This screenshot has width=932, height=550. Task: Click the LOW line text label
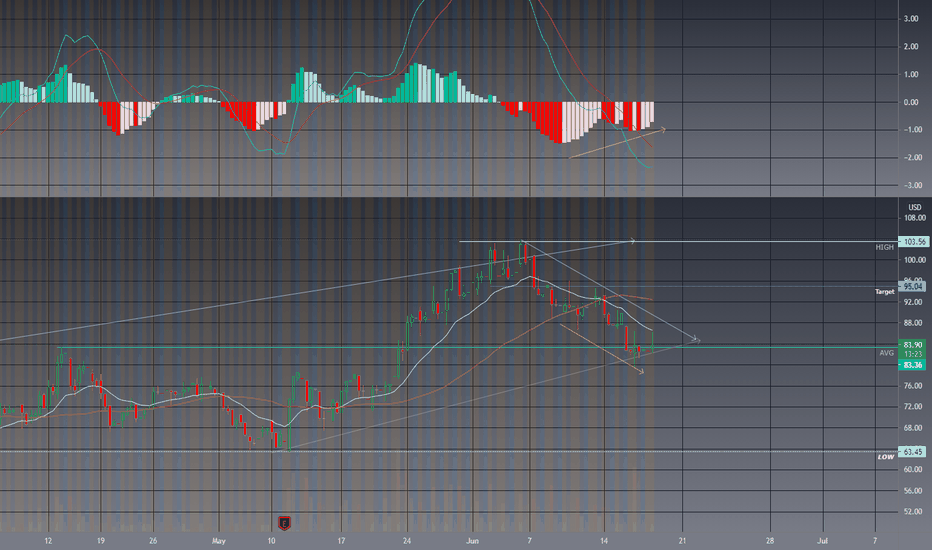(x=886, y=457)
